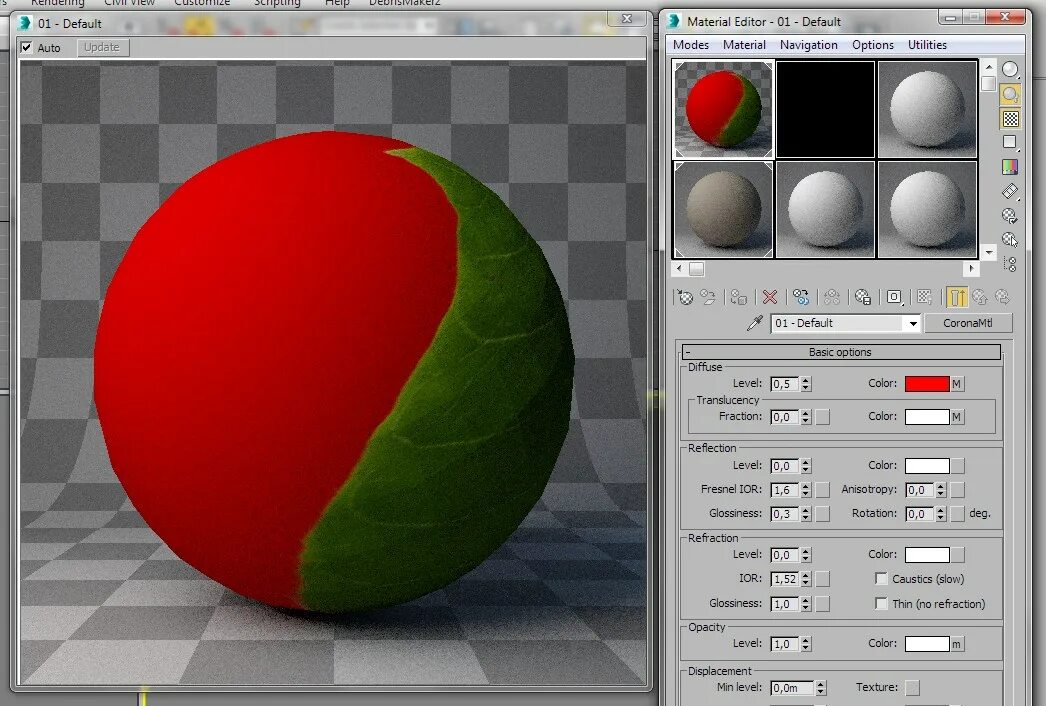Viewport: 1046px width, 706px height.
Task: Click the Fresnel IOR map slot button
Action: point(823,490)
